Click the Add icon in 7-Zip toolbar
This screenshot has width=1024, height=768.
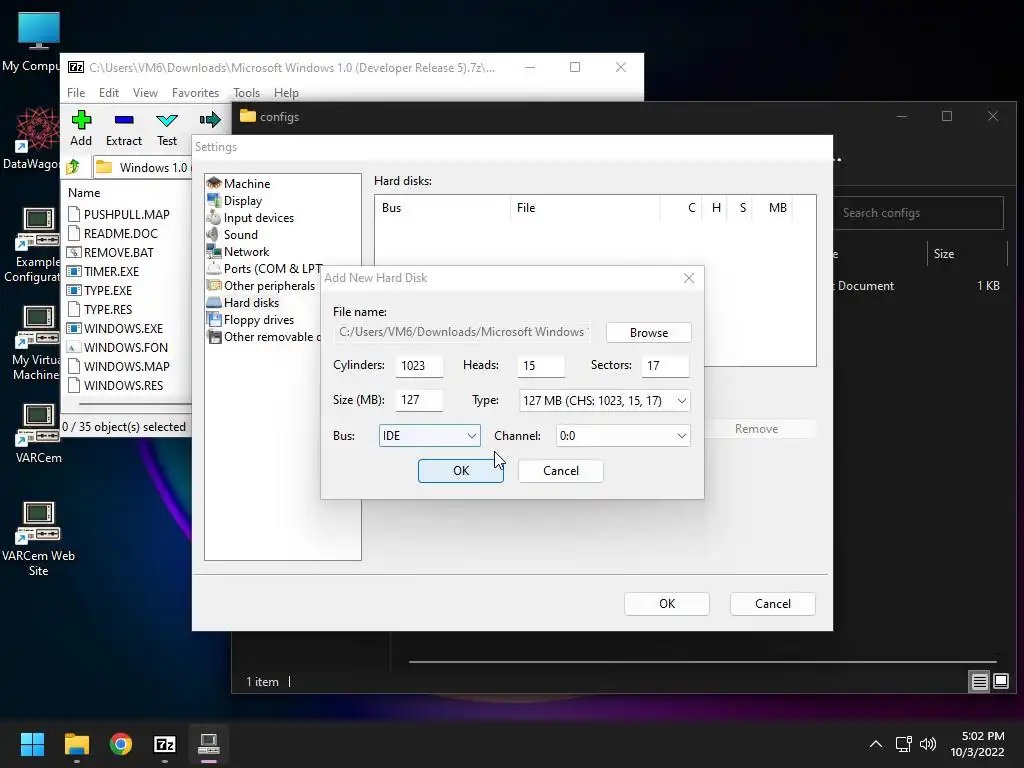point(81,120)
